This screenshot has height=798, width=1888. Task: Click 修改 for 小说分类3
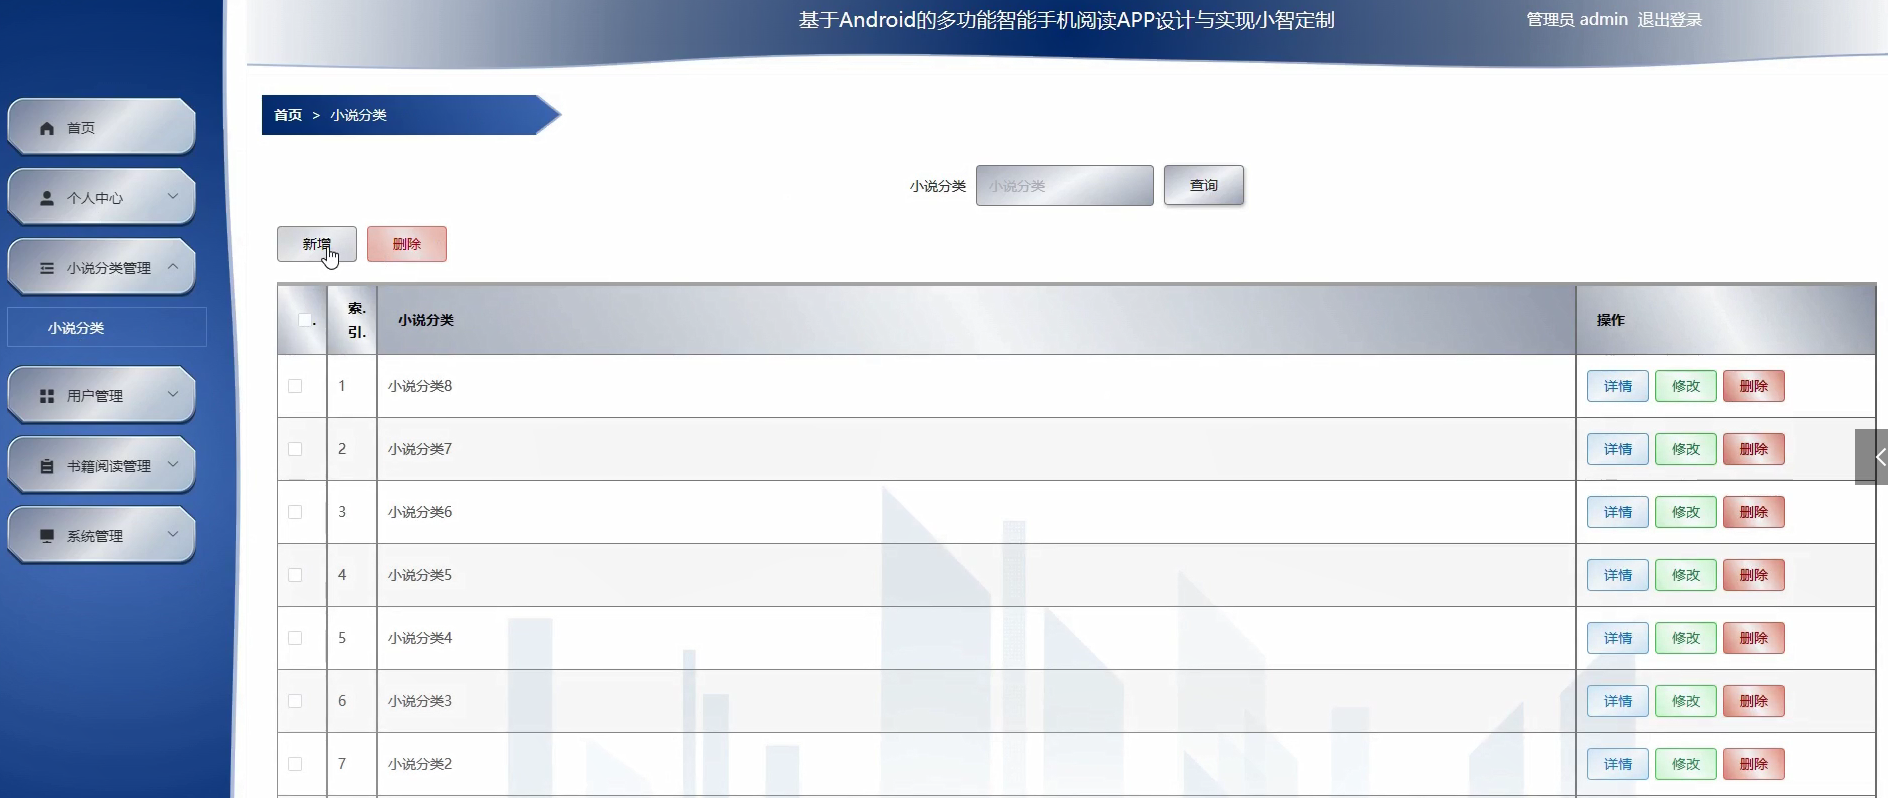click(x=1686, y=701)
